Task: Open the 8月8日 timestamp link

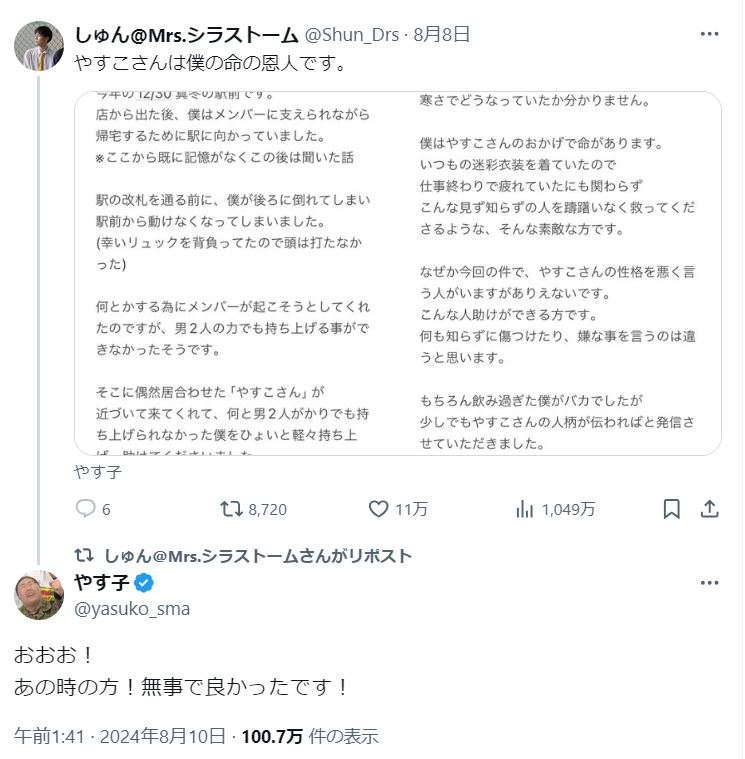Action: point(442,34)
